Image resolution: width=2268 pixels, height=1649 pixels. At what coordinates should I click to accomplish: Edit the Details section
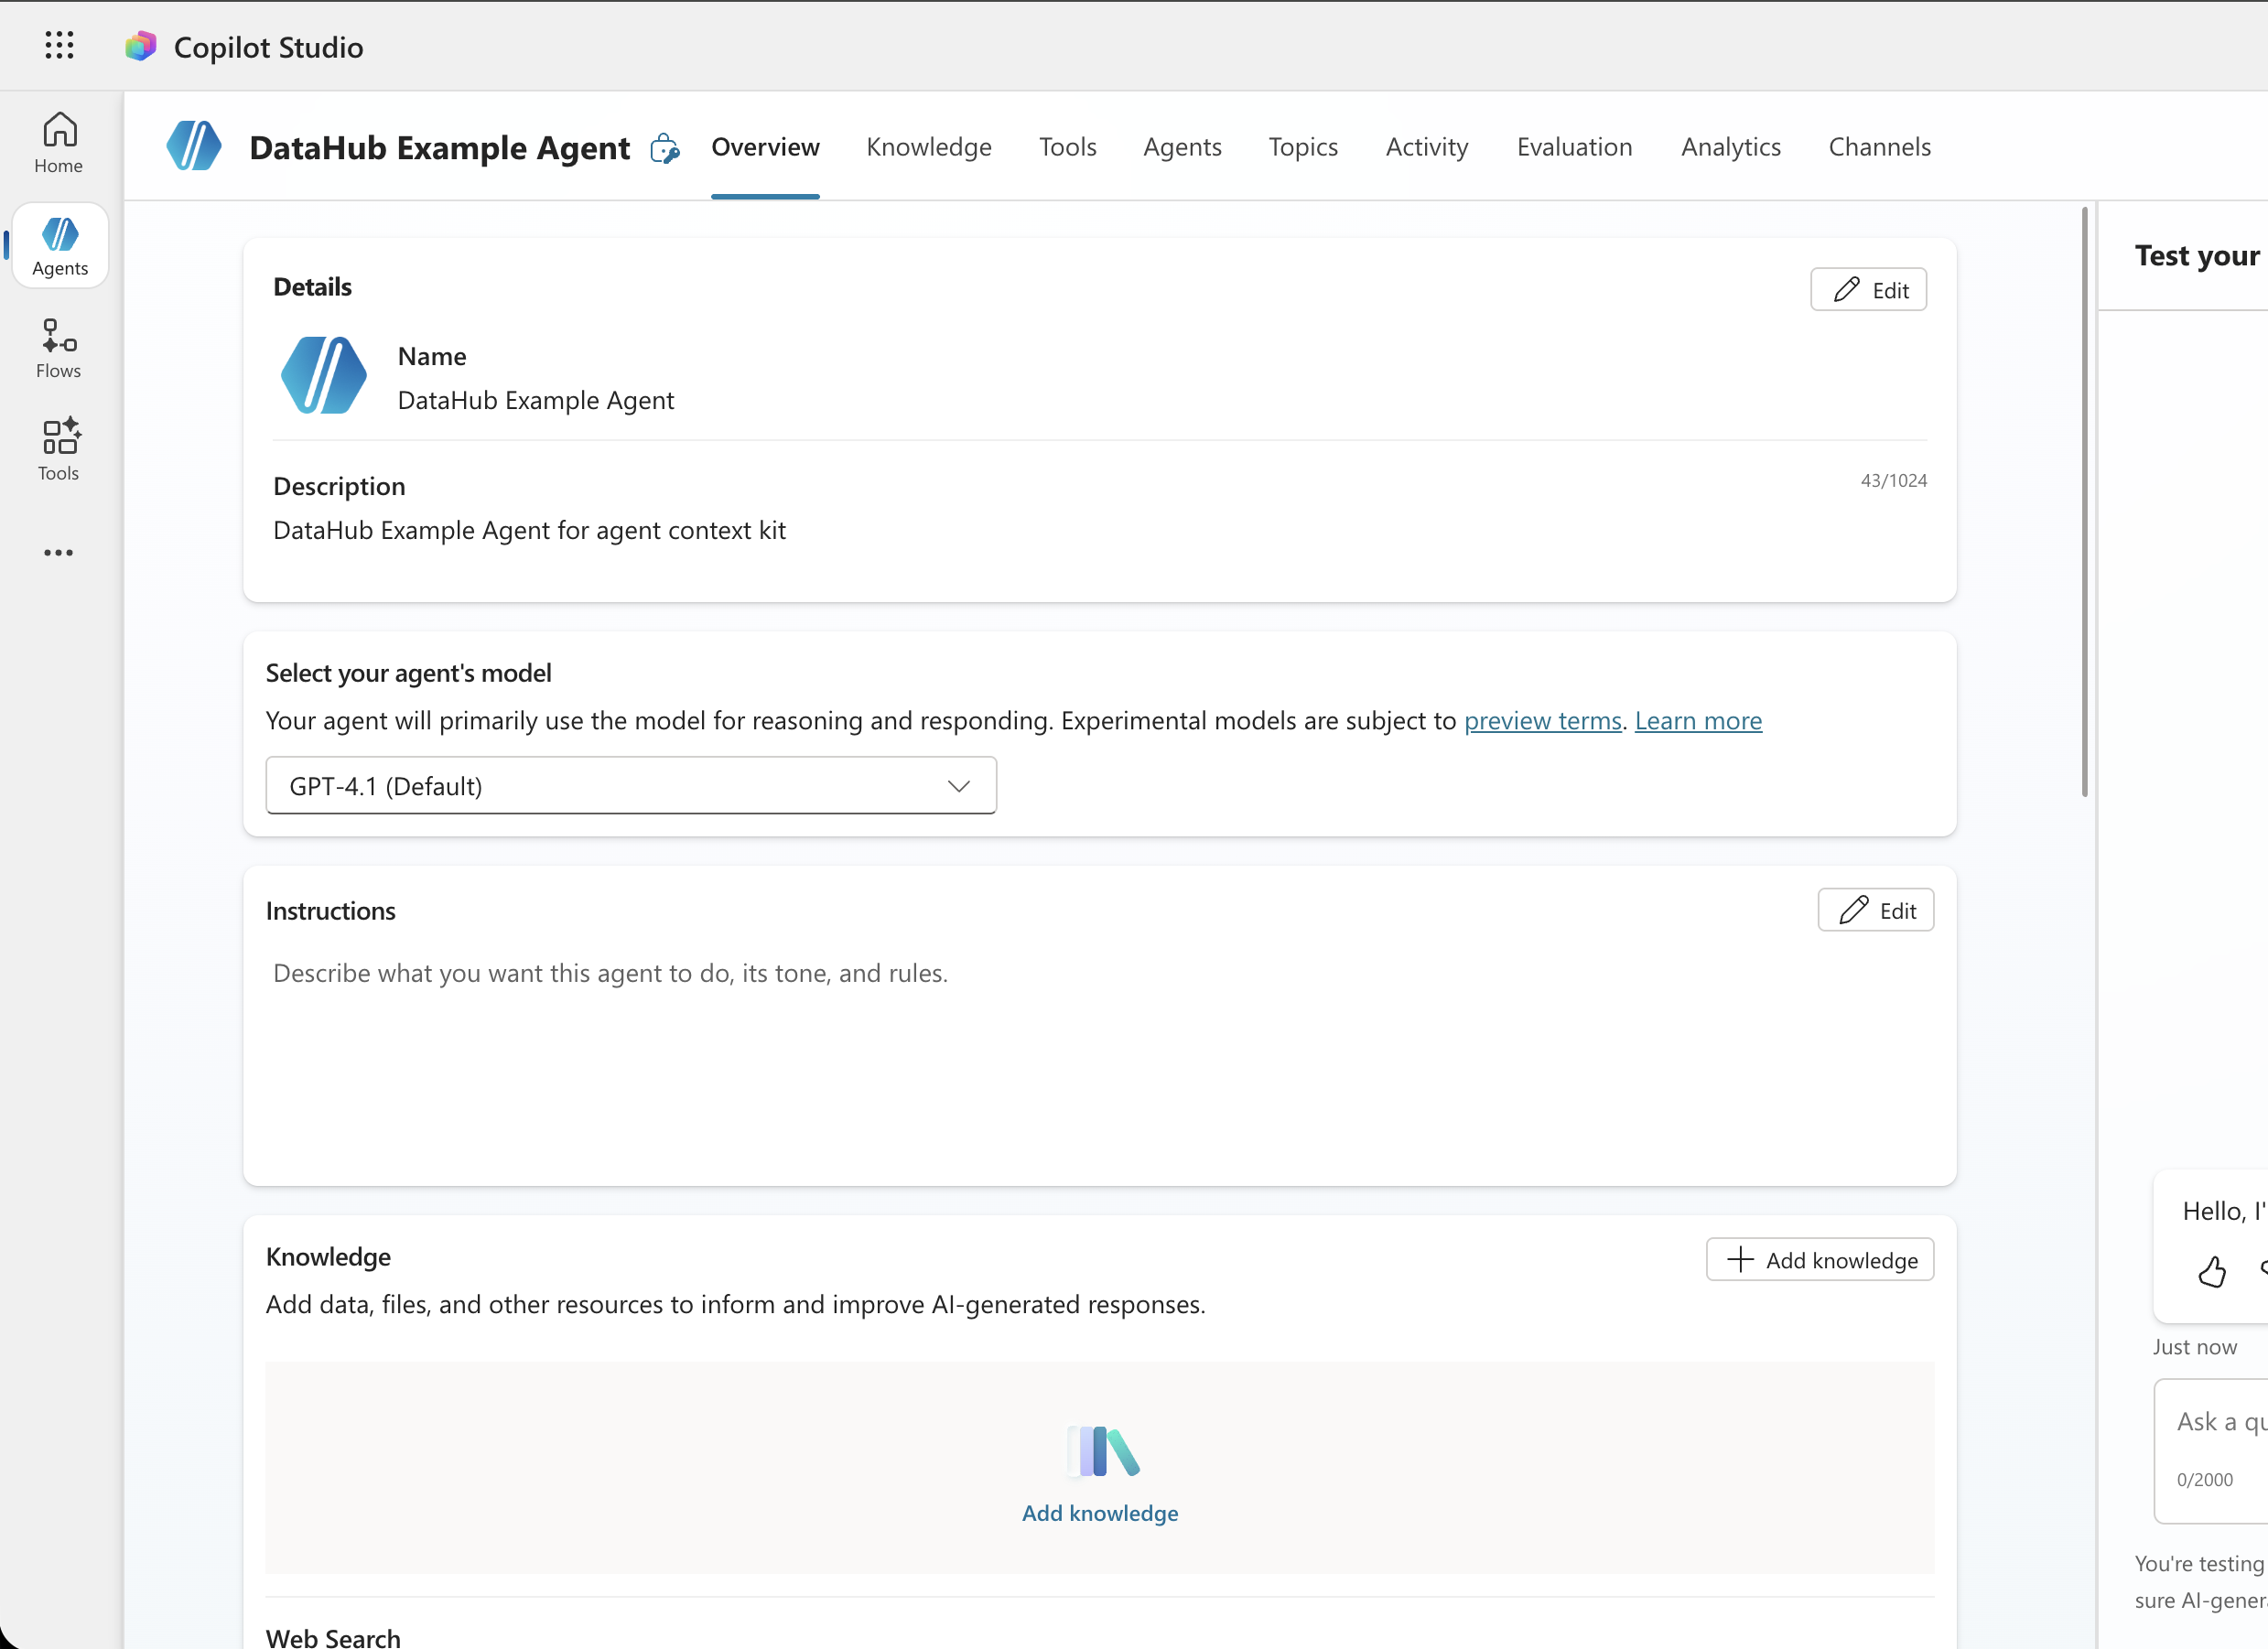click(1868, 290)
